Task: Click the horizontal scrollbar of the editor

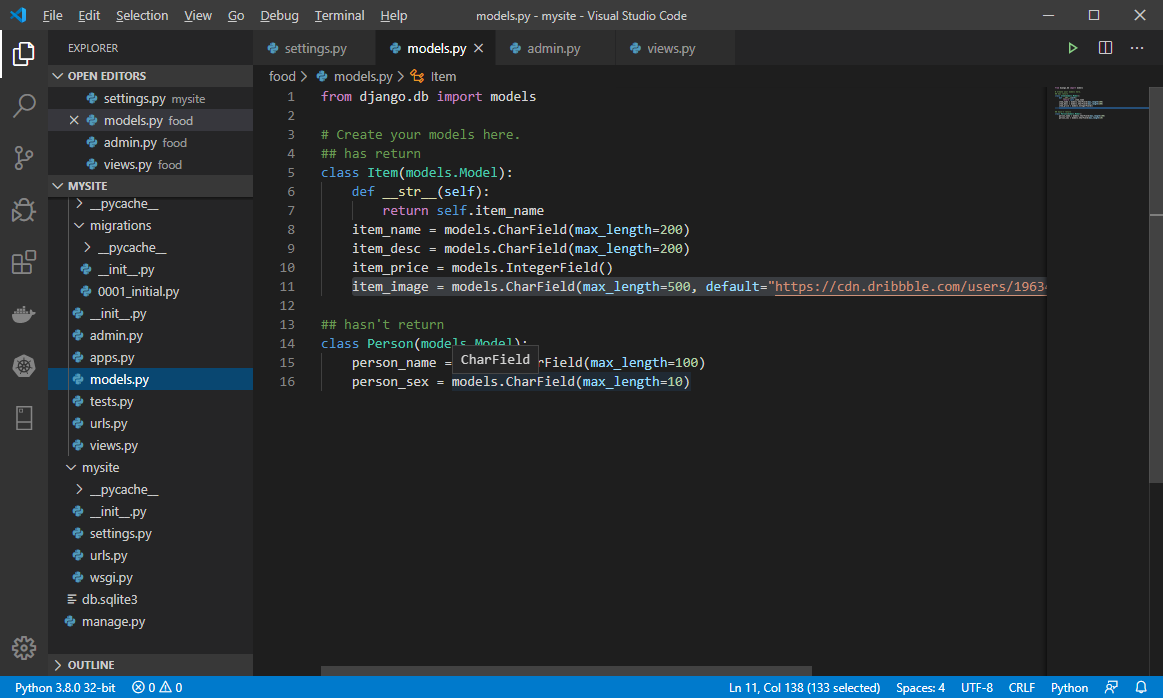Action: (x=566, y=671)
